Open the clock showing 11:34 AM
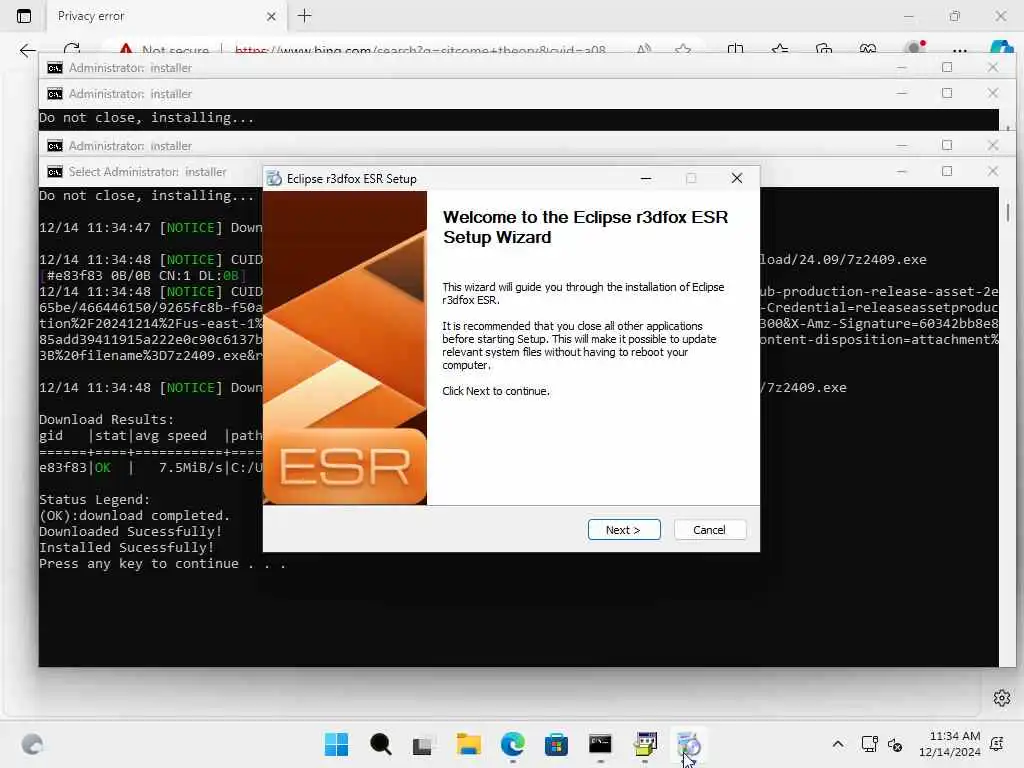 pos(950,744)
